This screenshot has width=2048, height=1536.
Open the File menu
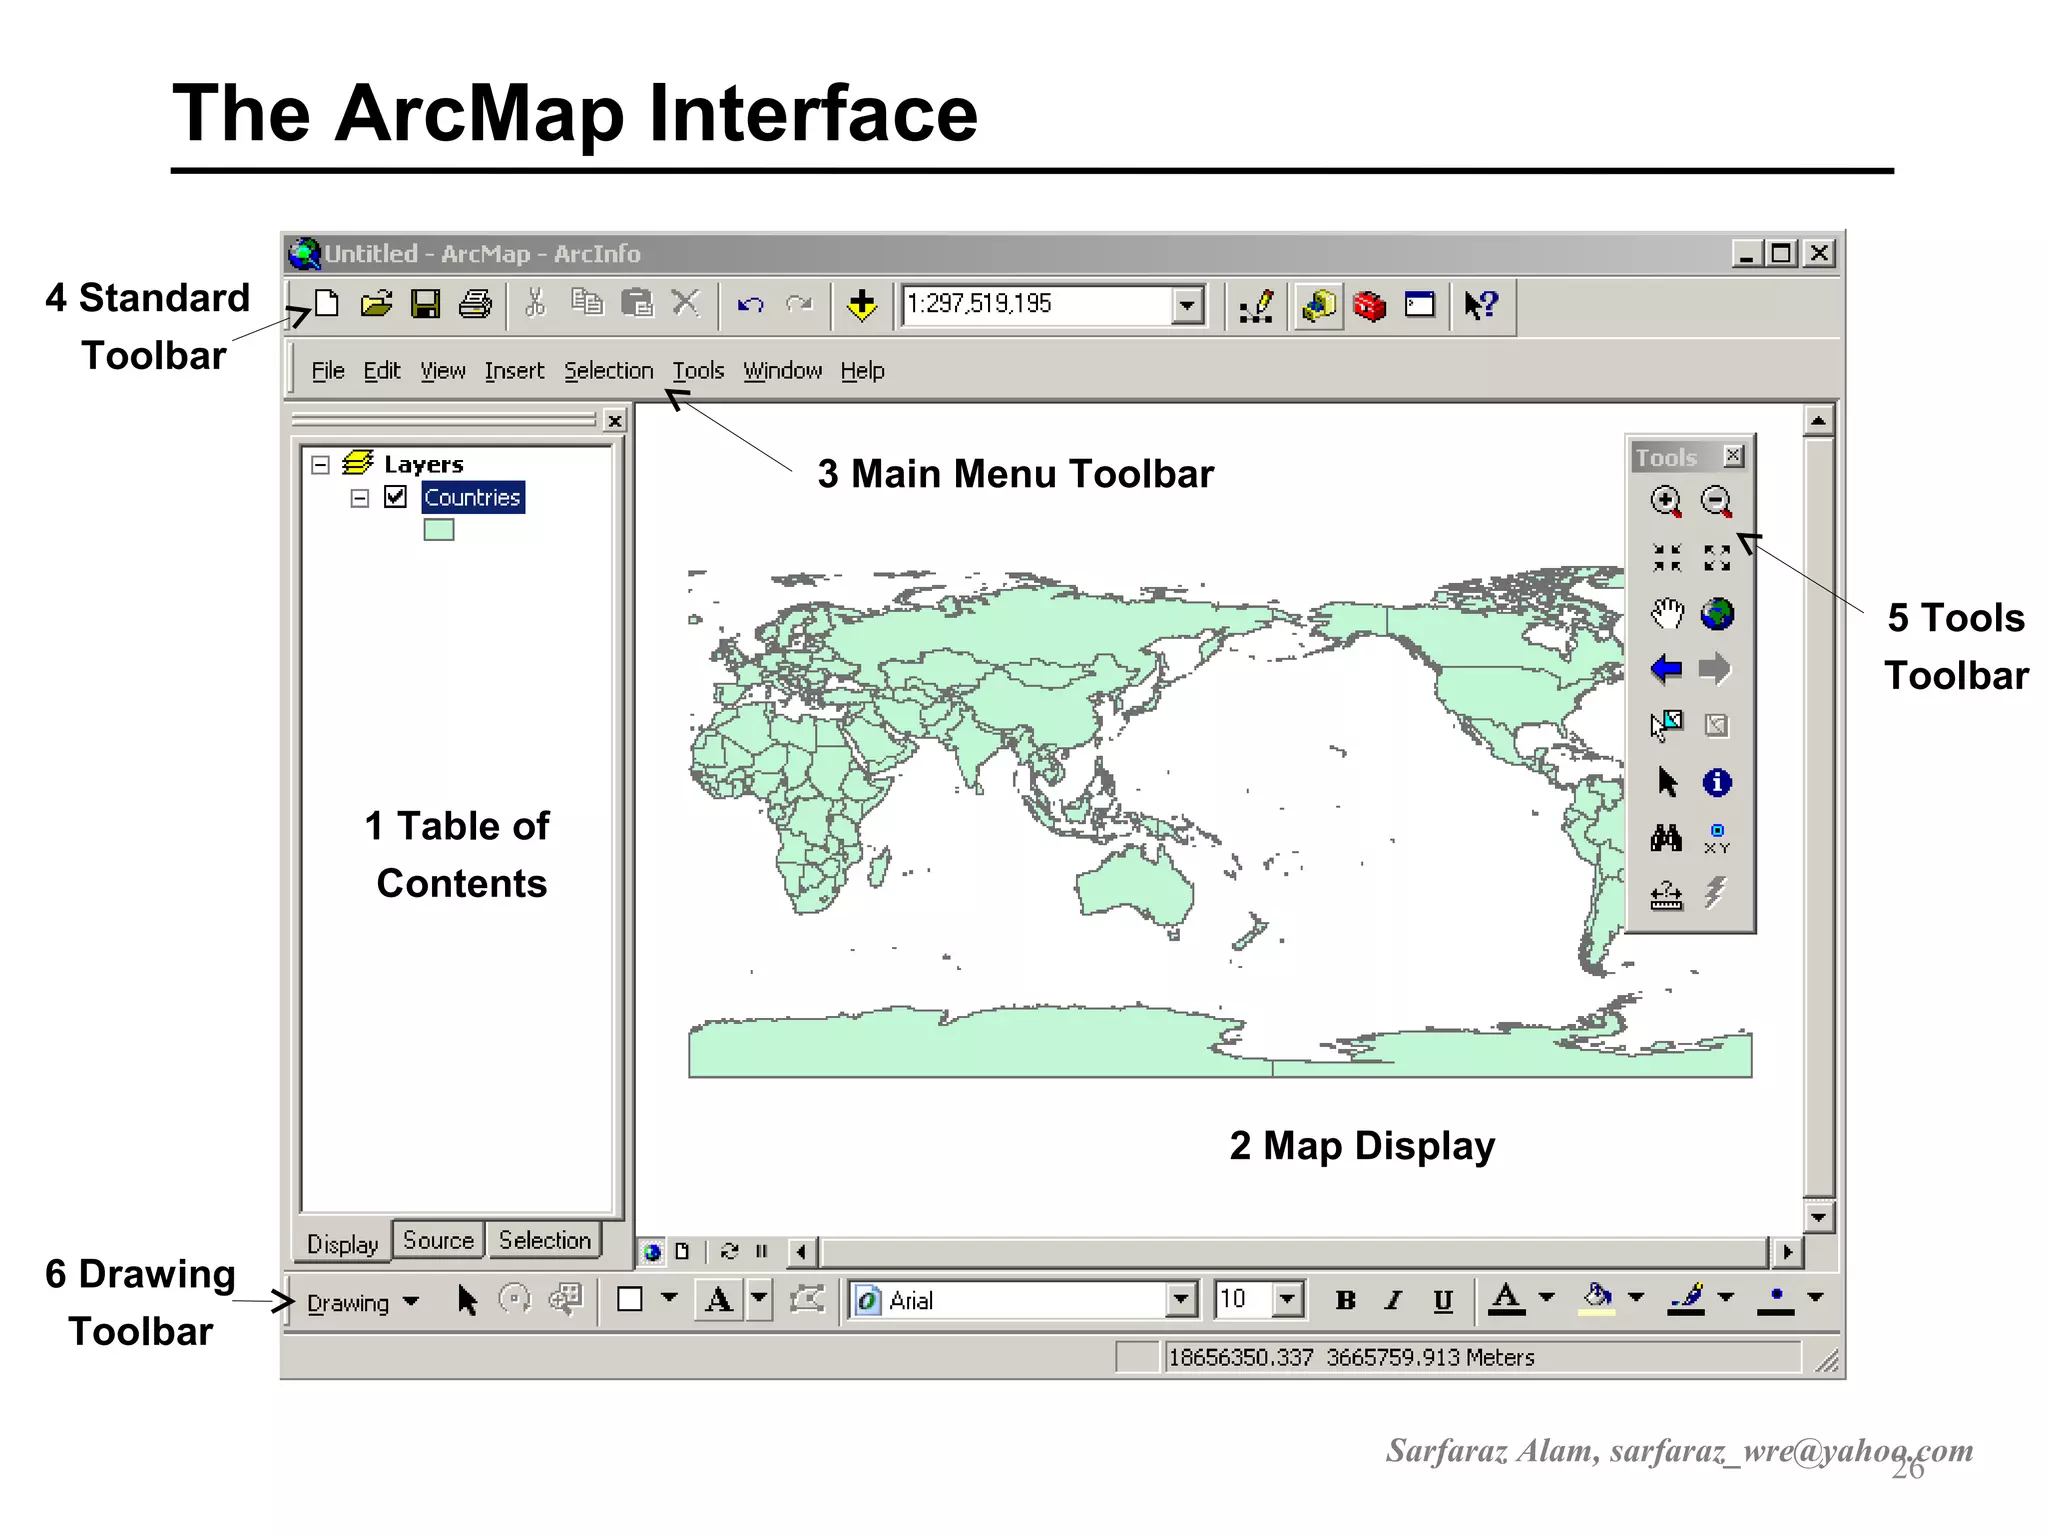point(328,371)
